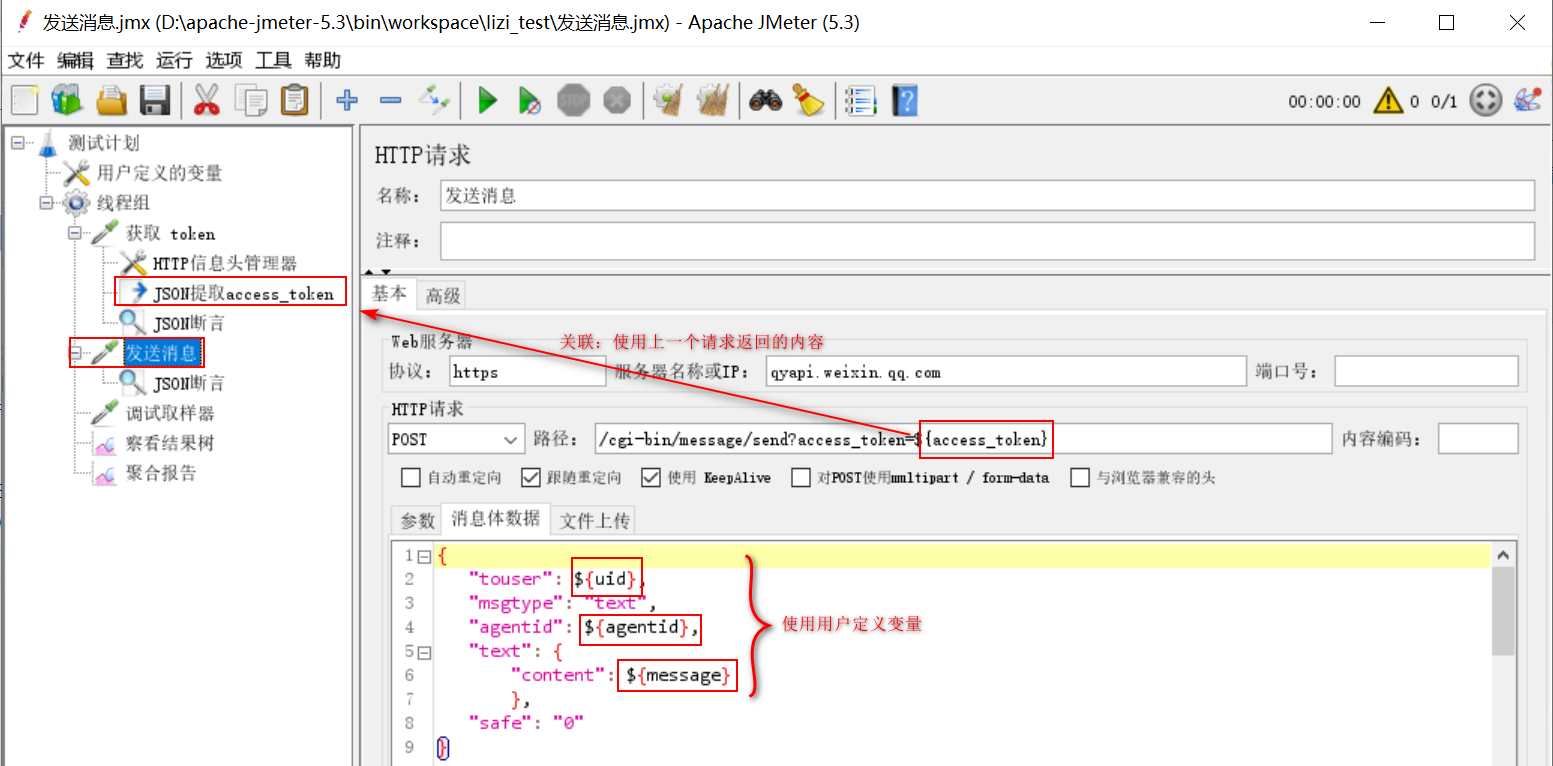Collapse the 获取 token tree node

74,233
